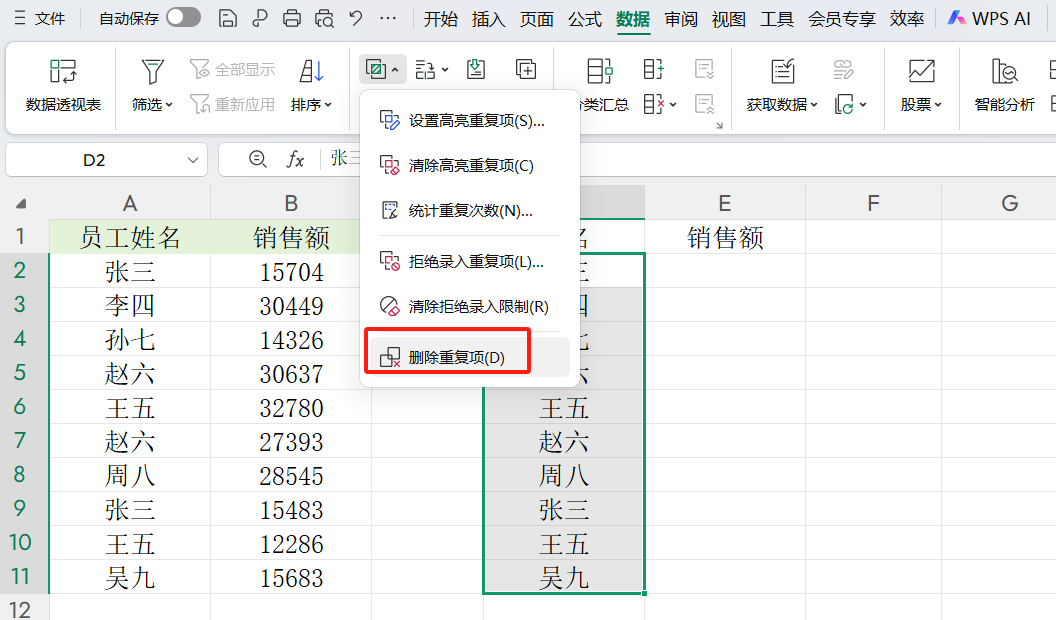Click the 重复项 duplicates toolbar icon
Screen dimensions: 1056x620
(x=374, y=69)
